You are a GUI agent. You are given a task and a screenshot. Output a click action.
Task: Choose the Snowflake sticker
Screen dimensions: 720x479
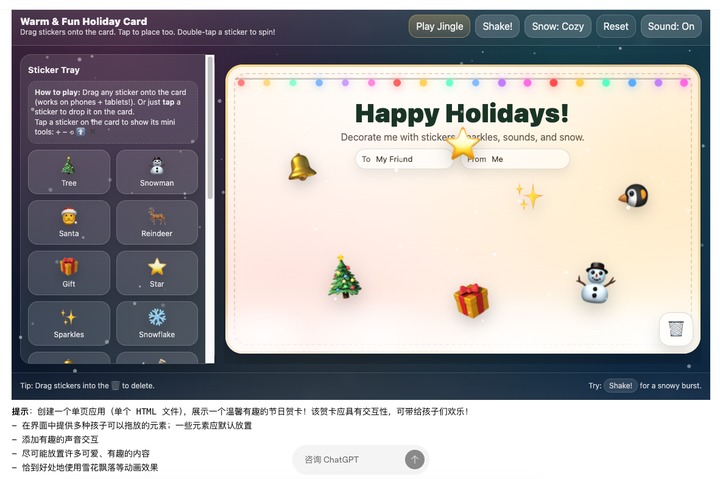pyautogui.click(x=157, y=323)
